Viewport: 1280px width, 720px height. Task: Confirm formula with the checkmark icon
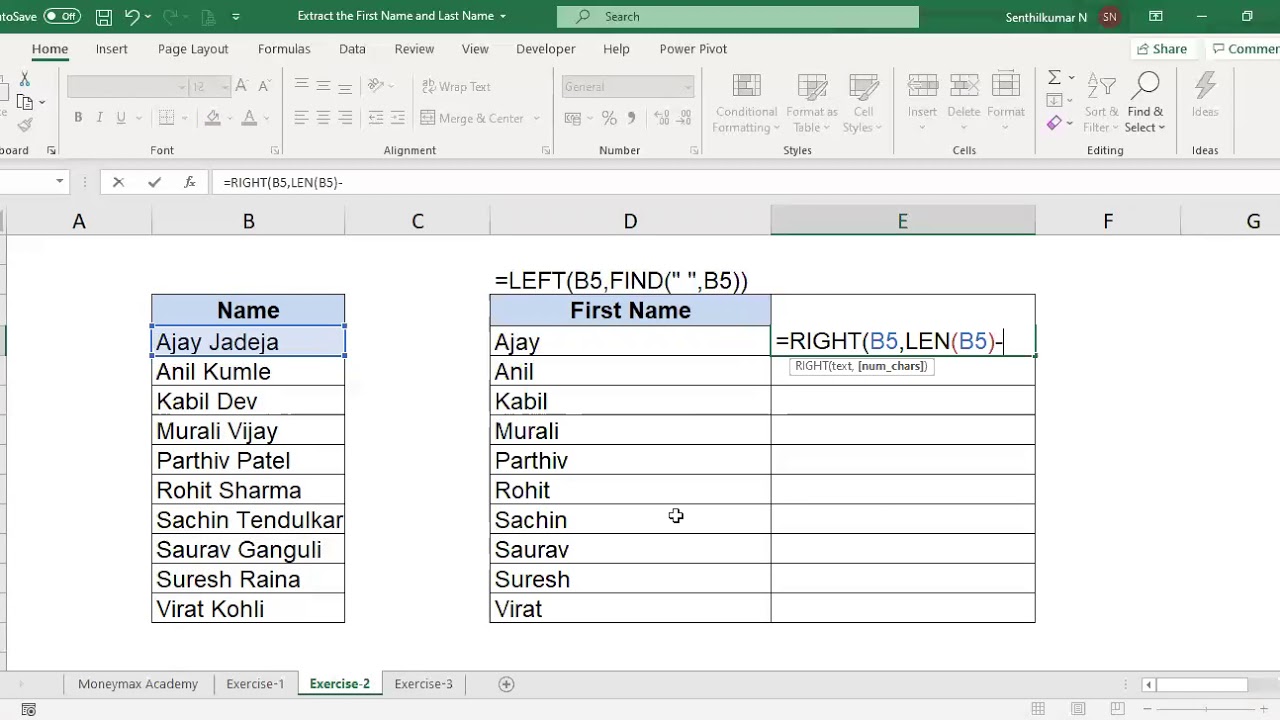click(x=154, y=182)
